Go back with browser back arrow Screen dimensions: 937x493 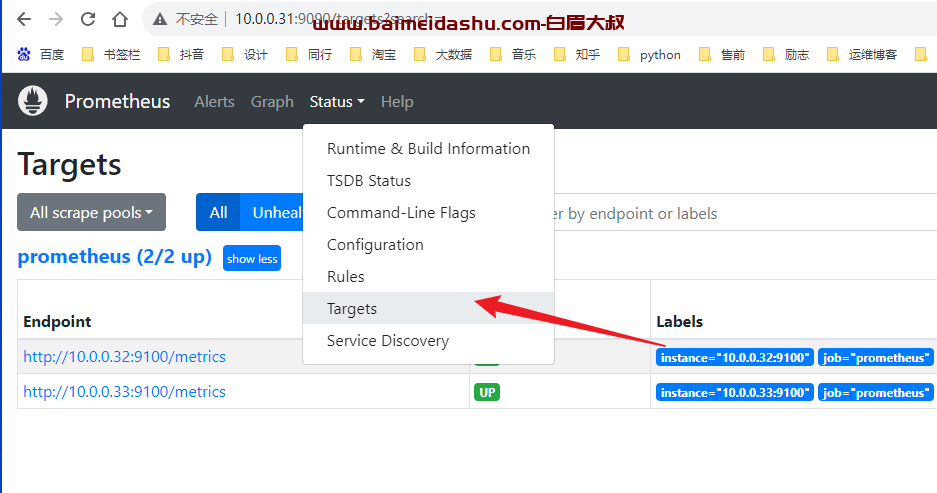pos(24,19)
